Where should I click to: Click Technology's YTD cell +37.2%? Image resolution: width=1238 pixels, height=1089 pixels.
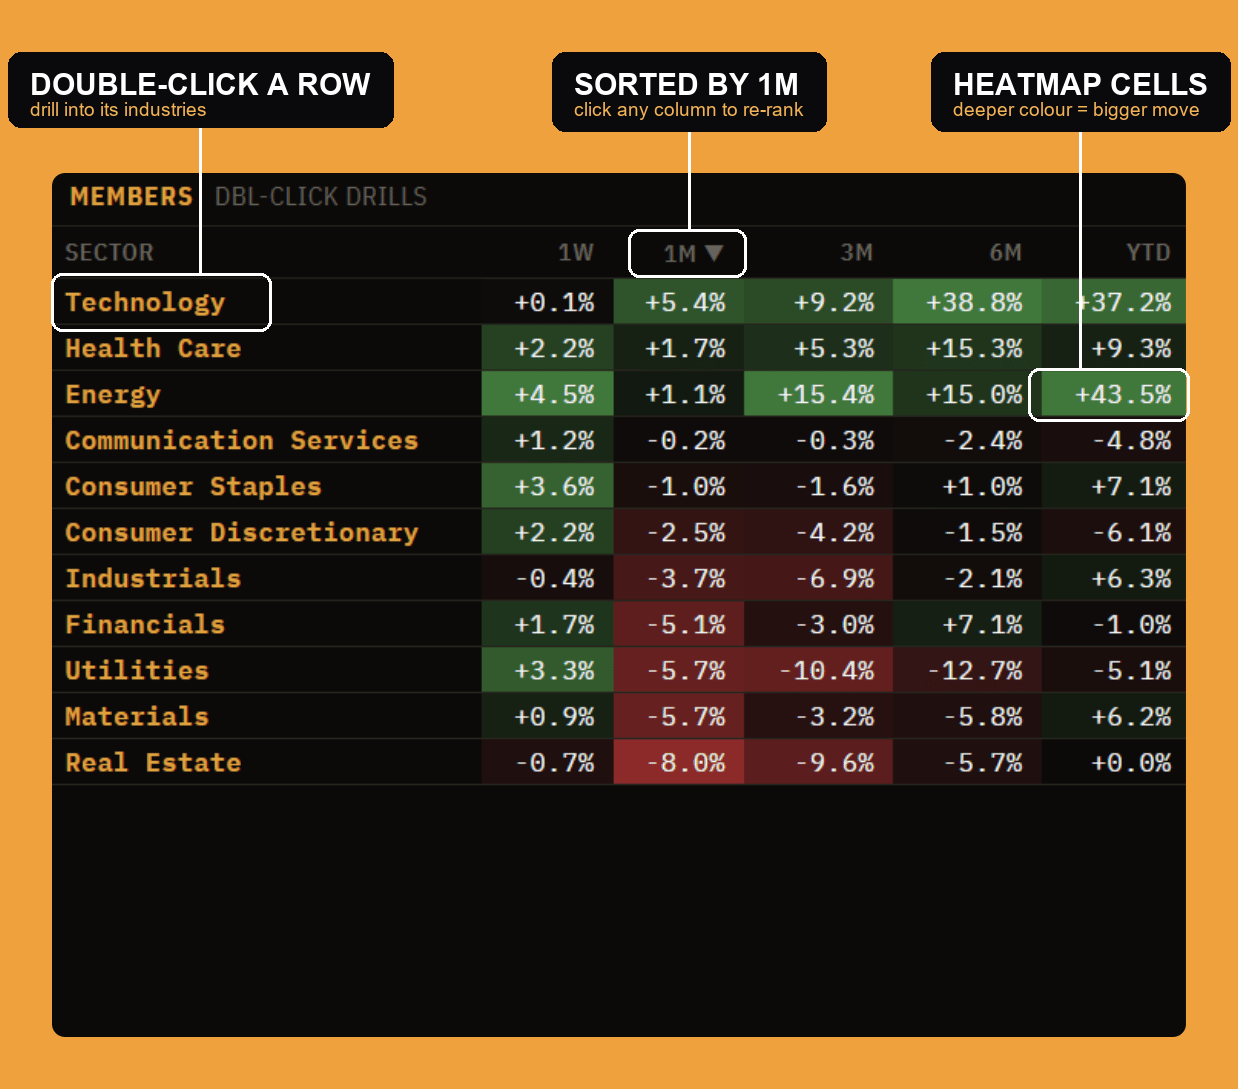[x=1114, y=302]
